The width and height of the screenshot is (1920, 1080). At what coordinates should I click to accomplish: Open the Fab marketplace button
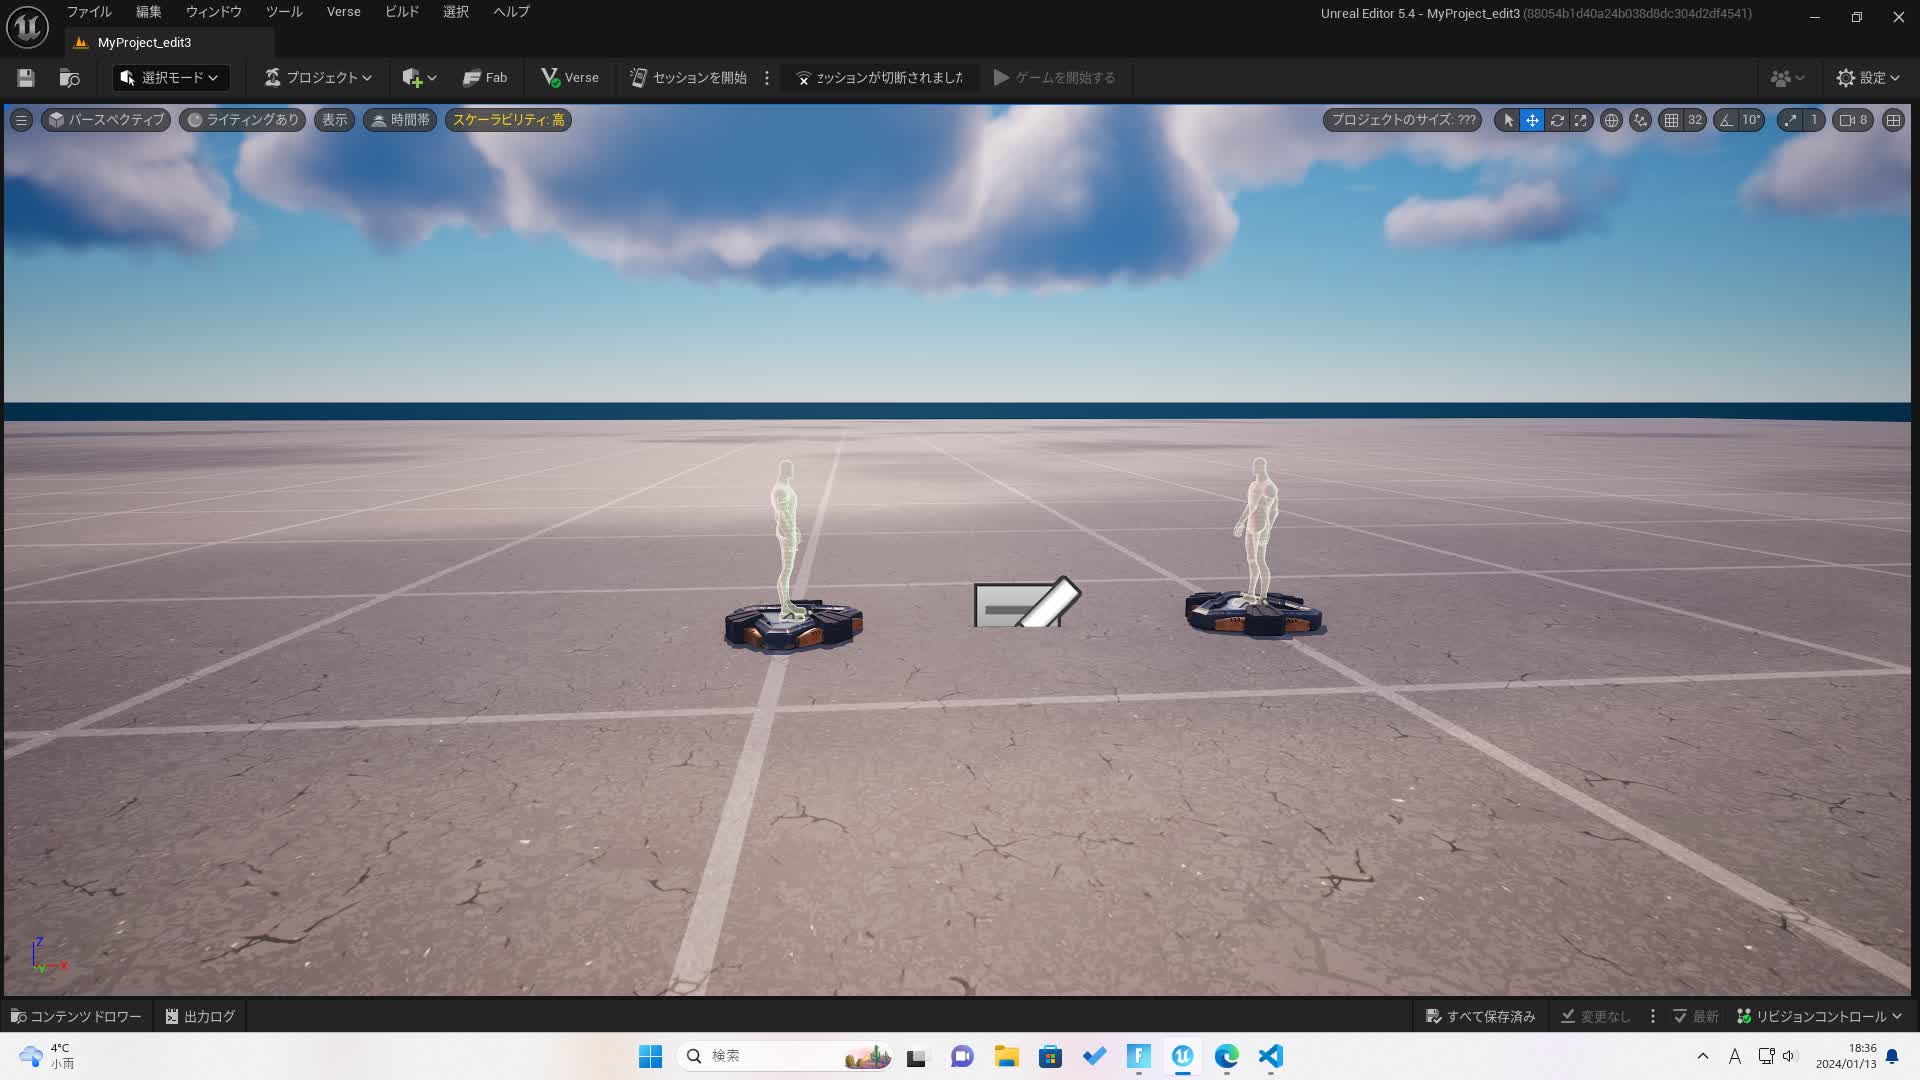click(x=485, y=78)
